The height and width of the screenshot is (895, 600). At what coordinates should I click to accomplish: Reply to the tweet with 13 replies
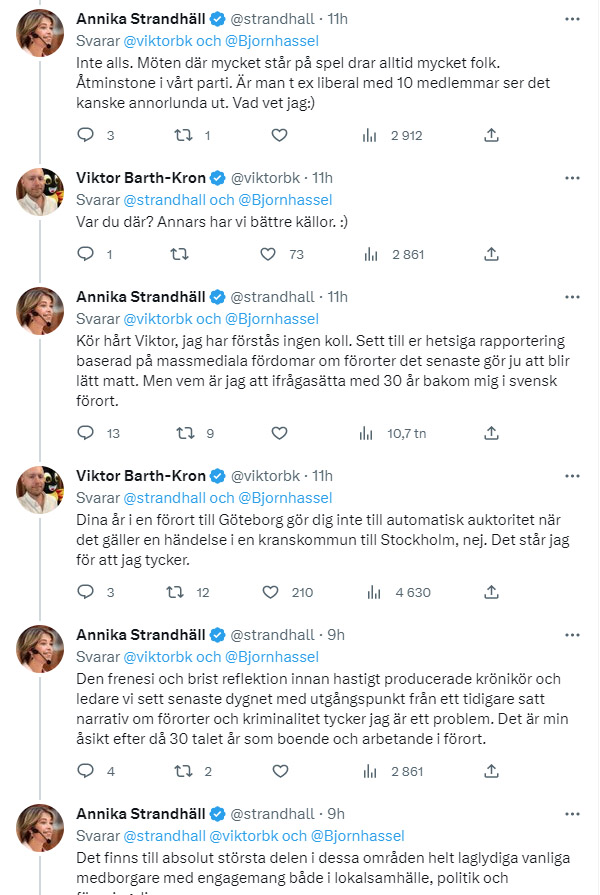pos(85,433)
